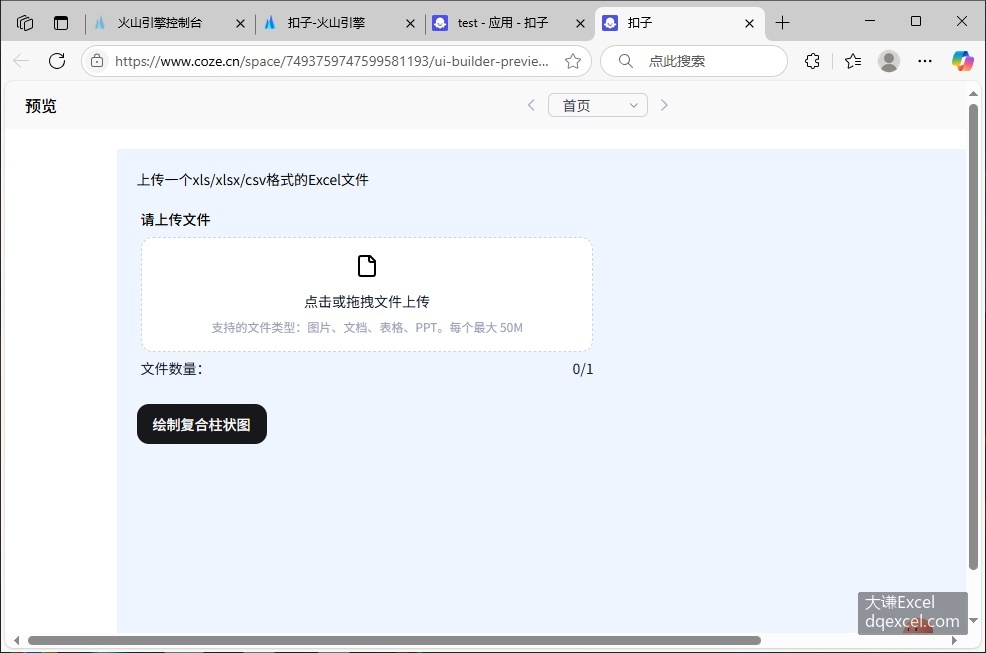Minimize the browser window

[870, 21]
